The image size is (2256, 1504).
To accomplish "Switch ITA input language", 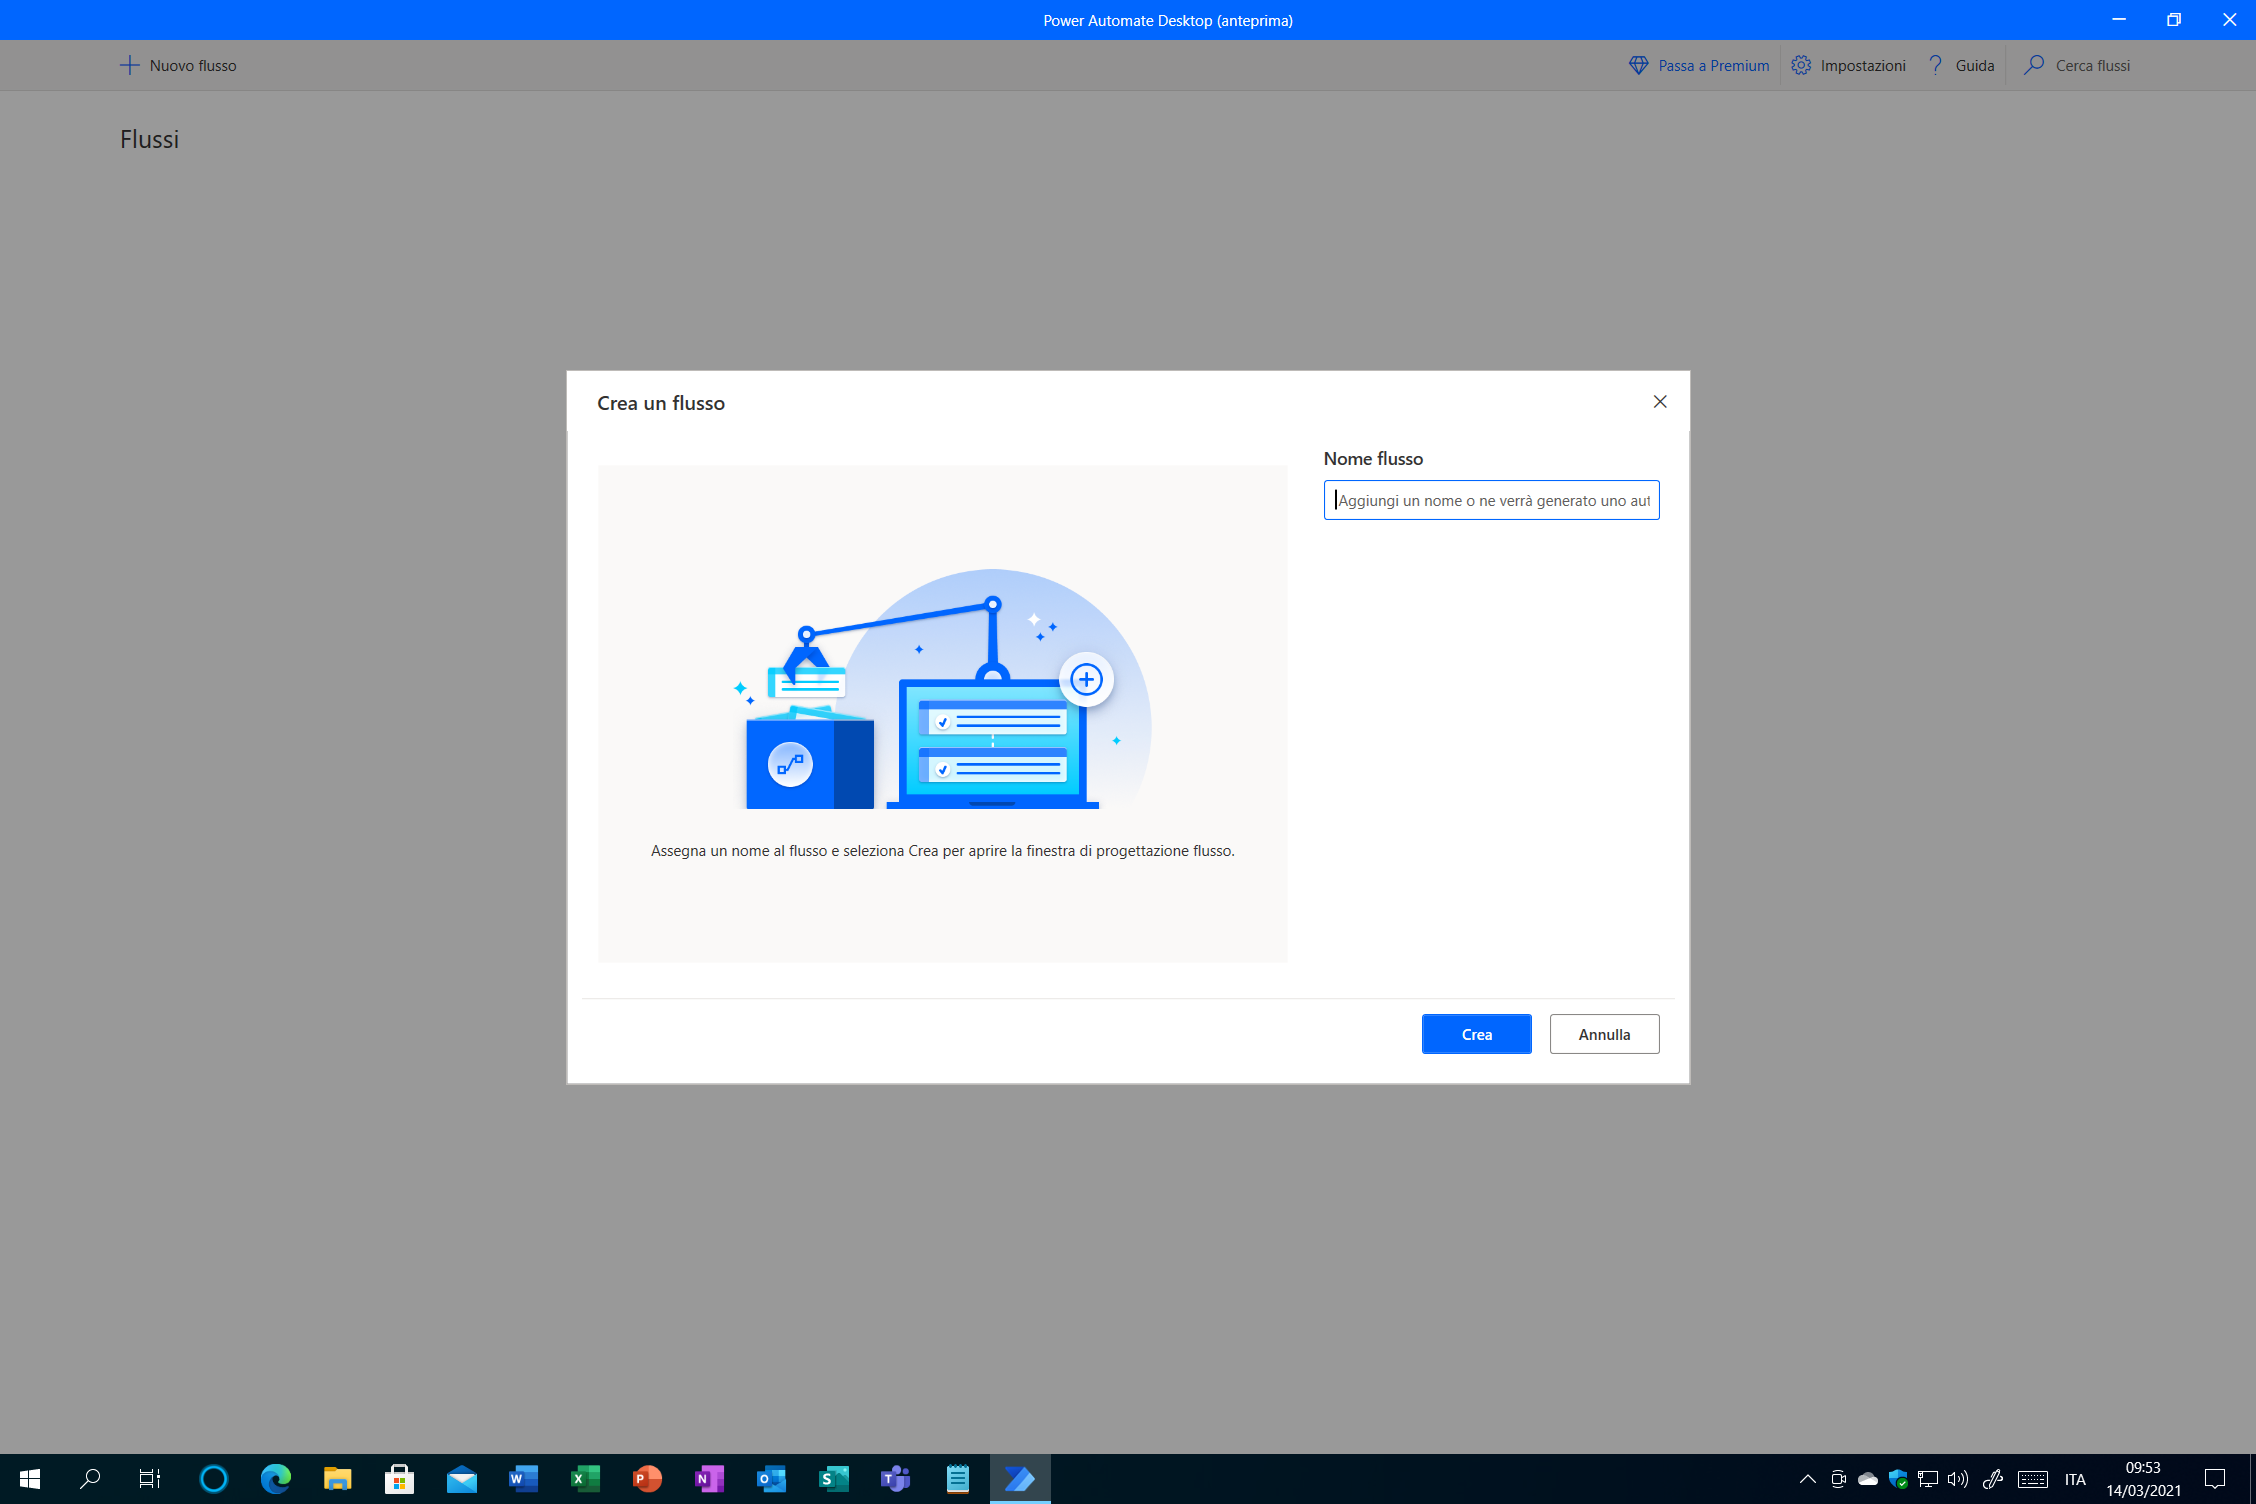I will coord(2075,1479).
